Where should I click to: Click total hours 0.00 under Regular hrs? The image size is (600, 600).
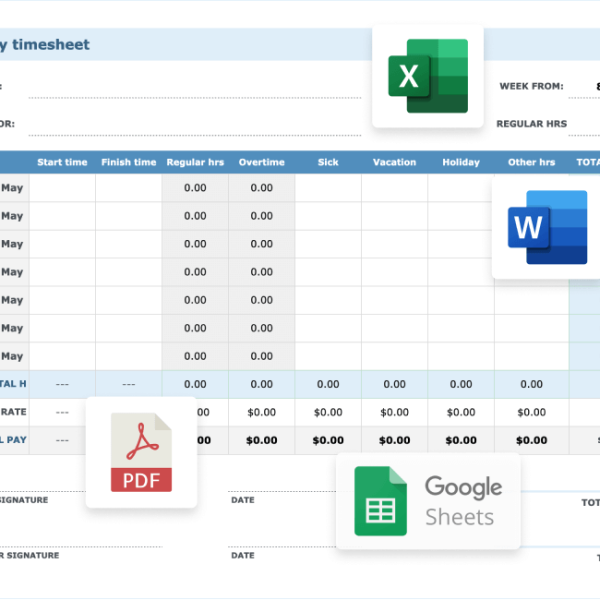(195, 384)
